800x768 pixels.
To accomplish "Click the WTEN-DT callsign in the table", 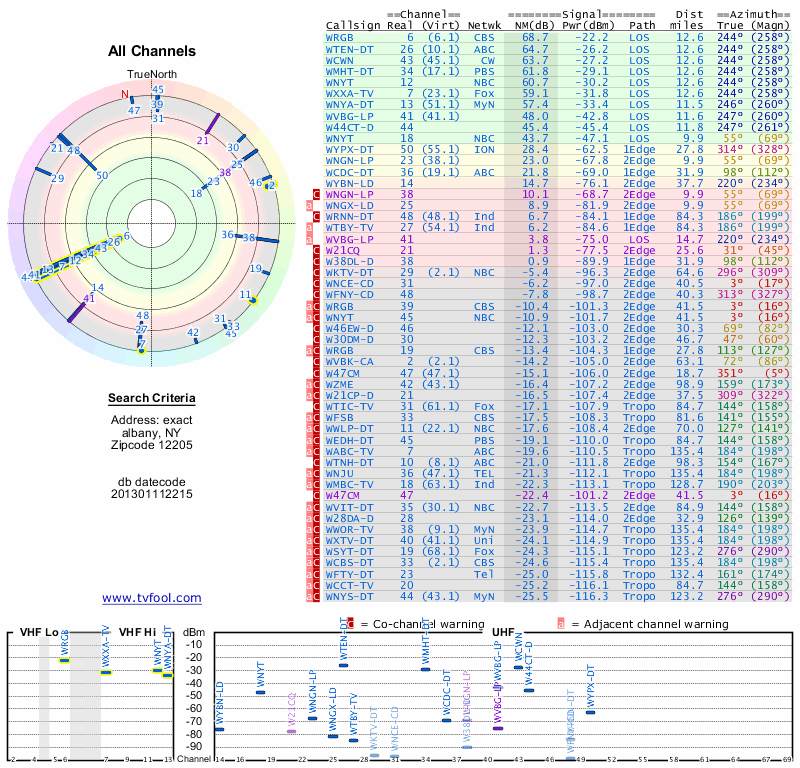I will pyautogui.click(x=349, y=49).
